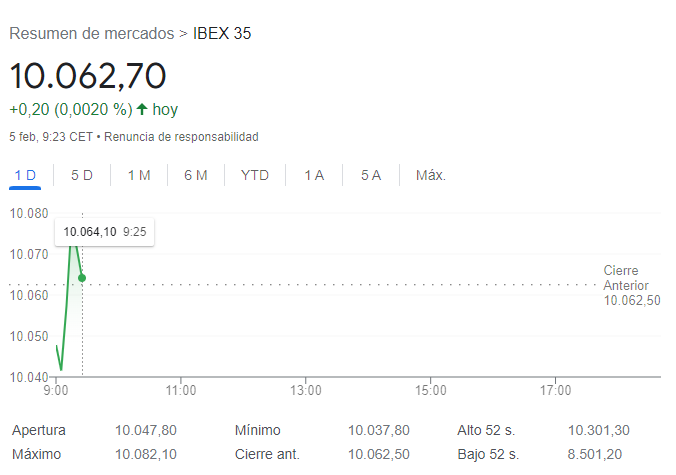The height and width of the screenshot is (475, 676).
Task: Click the 13:00 time axis label
Action: coord(305,390)
